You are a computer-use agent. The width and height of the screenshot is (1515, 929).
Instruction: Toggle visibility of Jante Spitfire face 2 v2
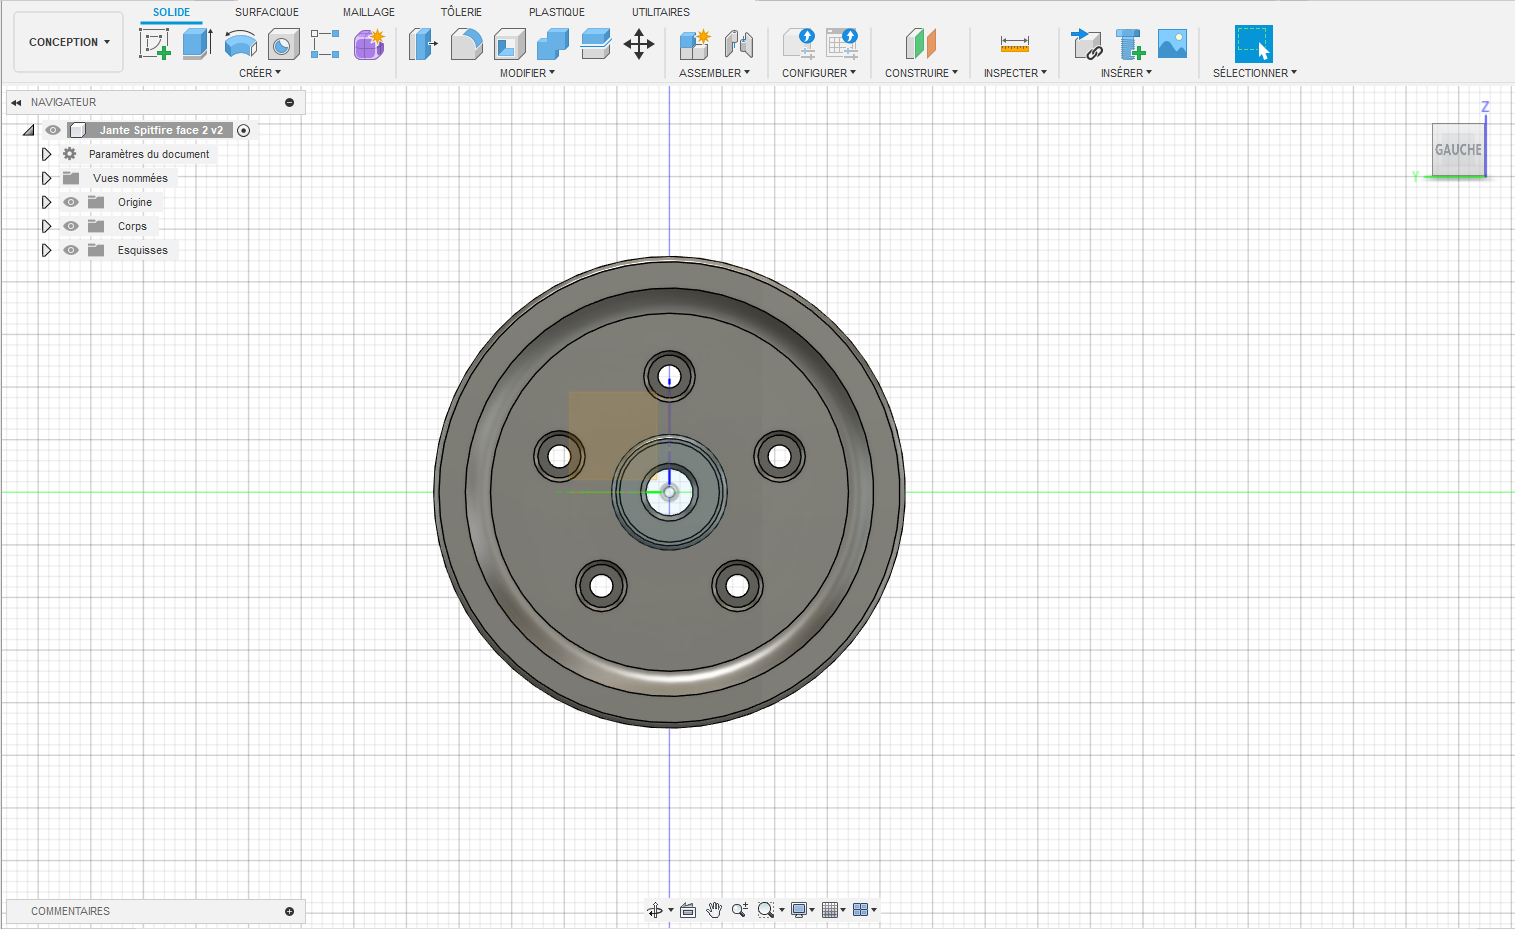coord(53,130)
